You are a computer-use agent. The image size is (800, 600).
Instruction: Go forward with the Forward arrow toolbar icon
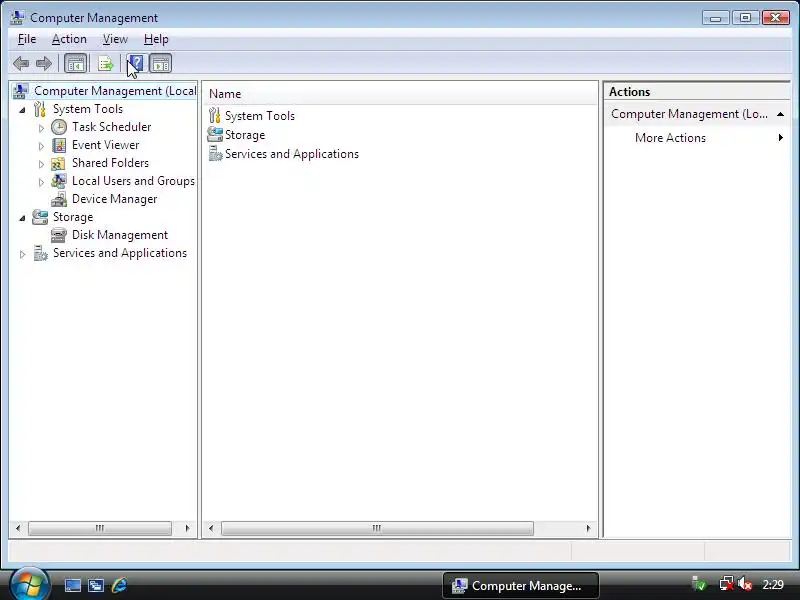pos(44,64)
